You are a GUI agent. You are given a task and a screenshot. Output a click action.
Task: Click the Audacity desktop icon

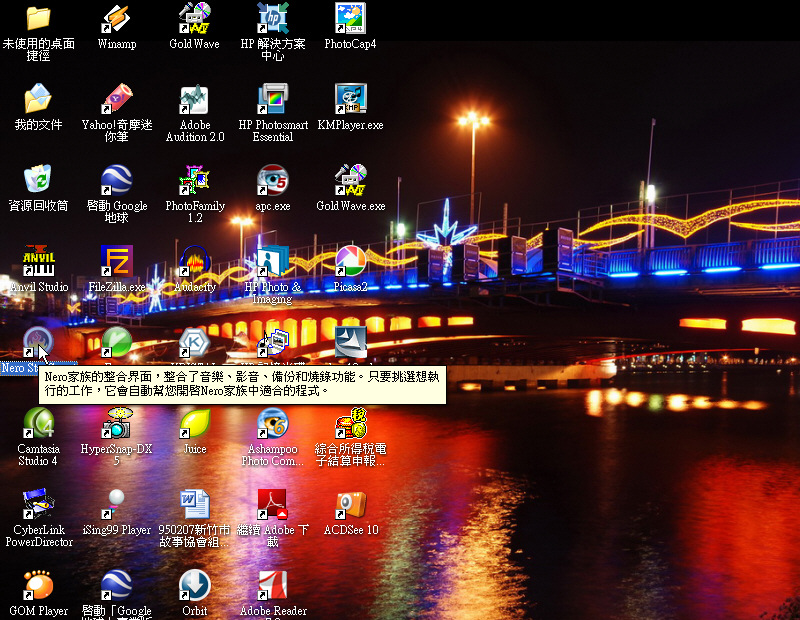pyautogui.click(x=194, y=261)
